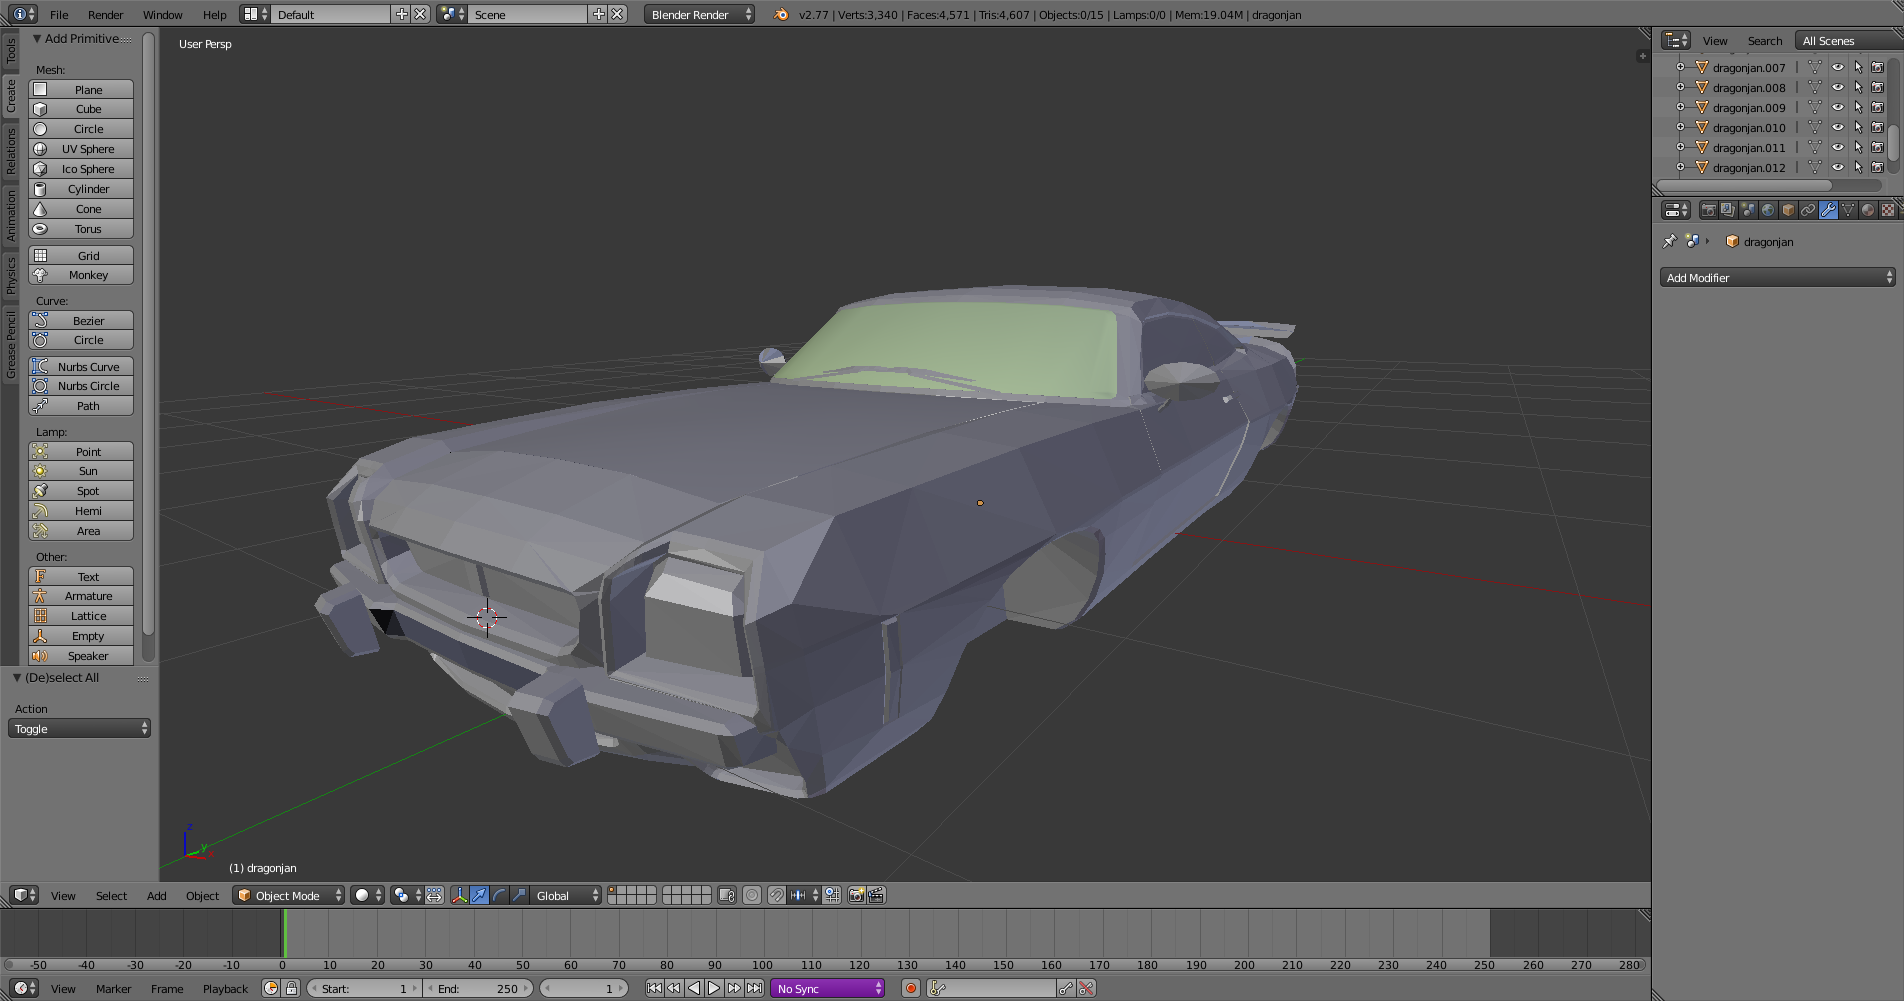Switch to the World properties globe icon
Screen dimensions: 1904x1001
tap(1768, 210)
